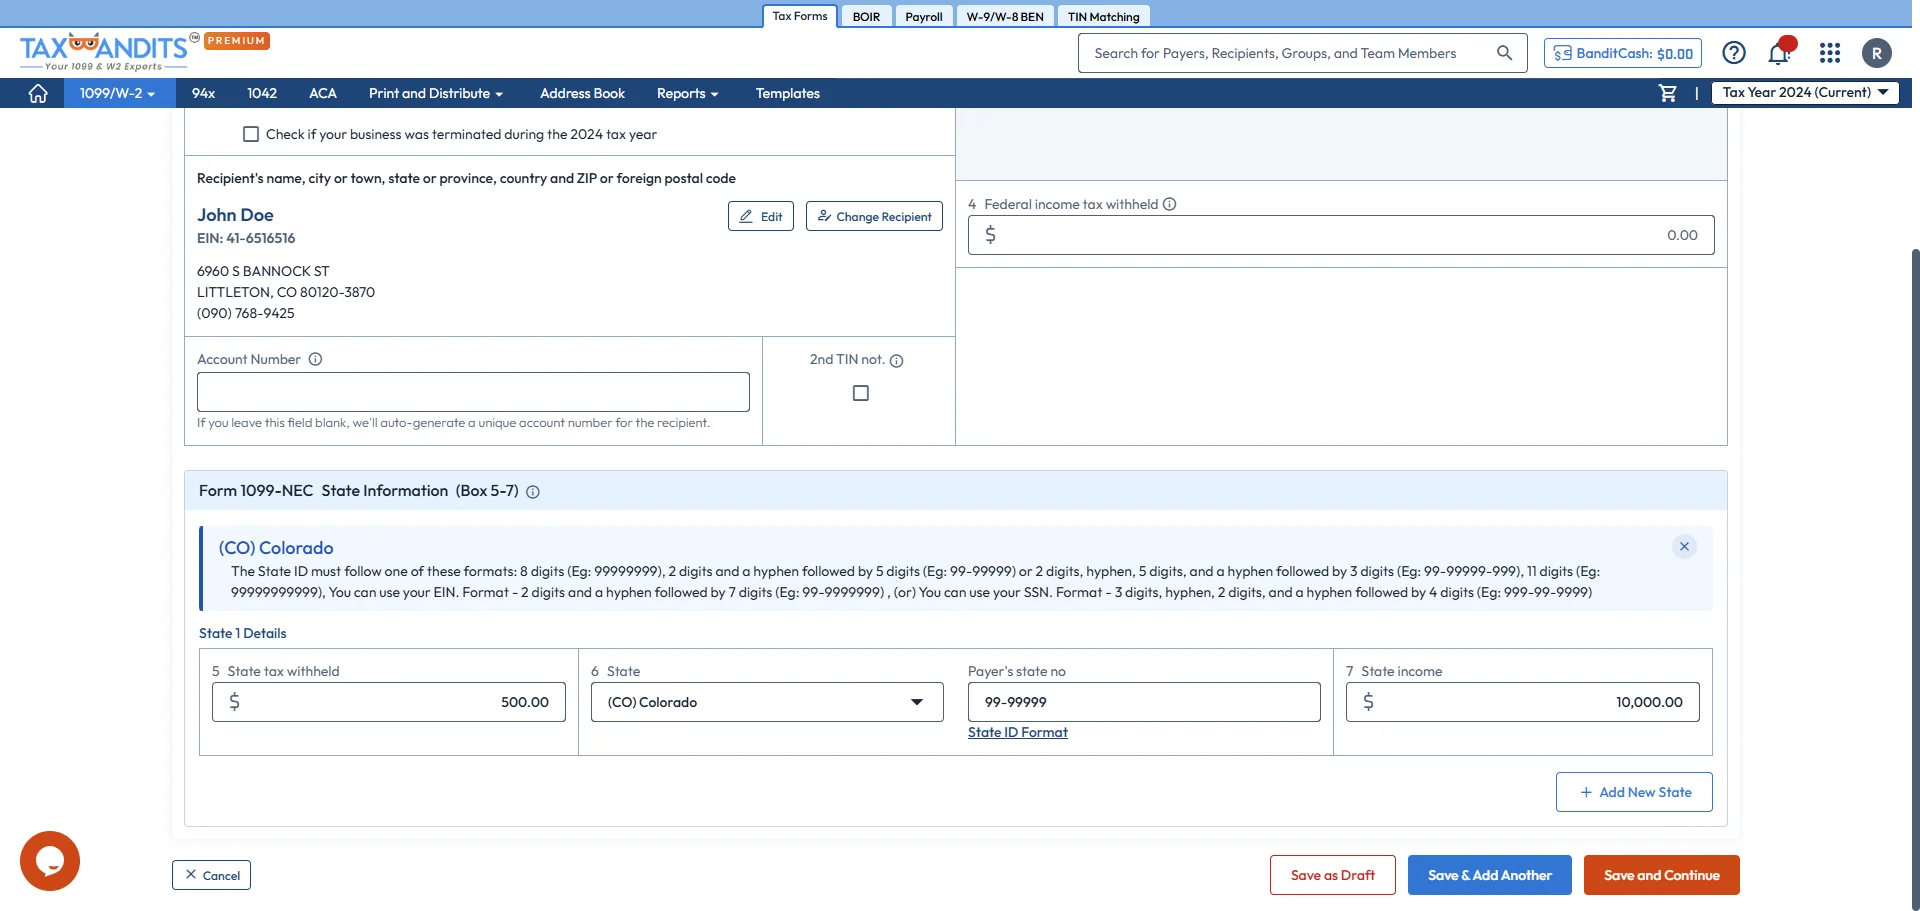Screen dimensions: 1920x911
Task: Open notifications bell icon
Action: tap(1780, 53)
